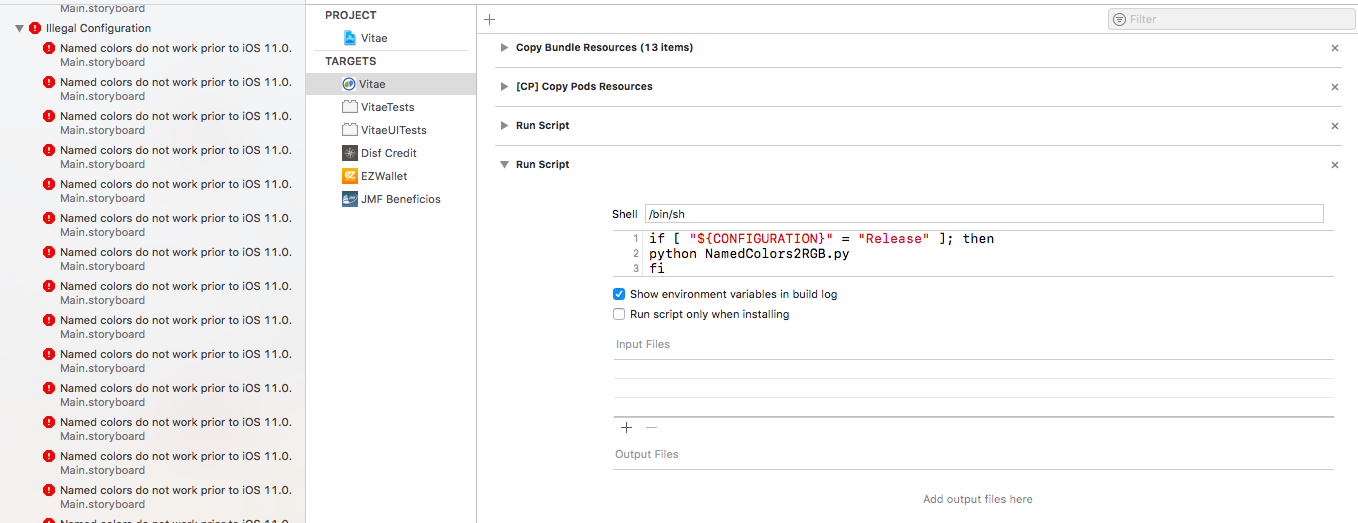Click the TARGETS section header
The width and height of the screenshot is (1358, 523).
351,61
